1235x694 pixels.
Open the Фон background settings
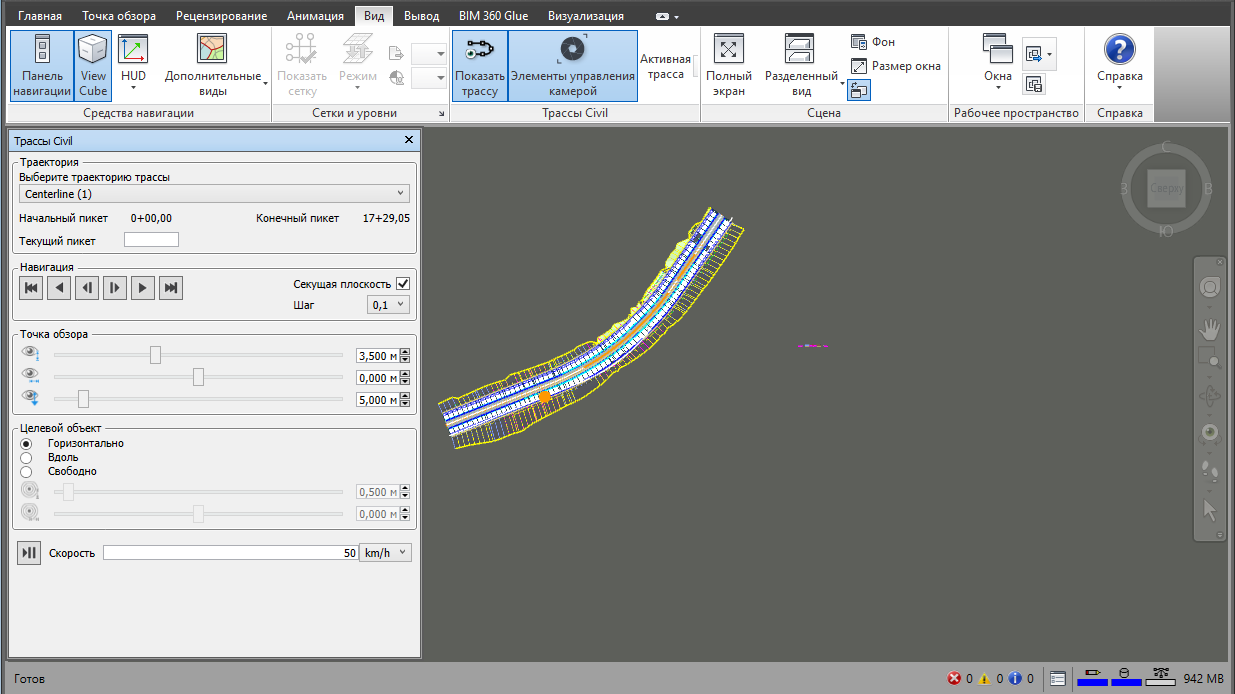pyautogui.click(x=873, y=42)
